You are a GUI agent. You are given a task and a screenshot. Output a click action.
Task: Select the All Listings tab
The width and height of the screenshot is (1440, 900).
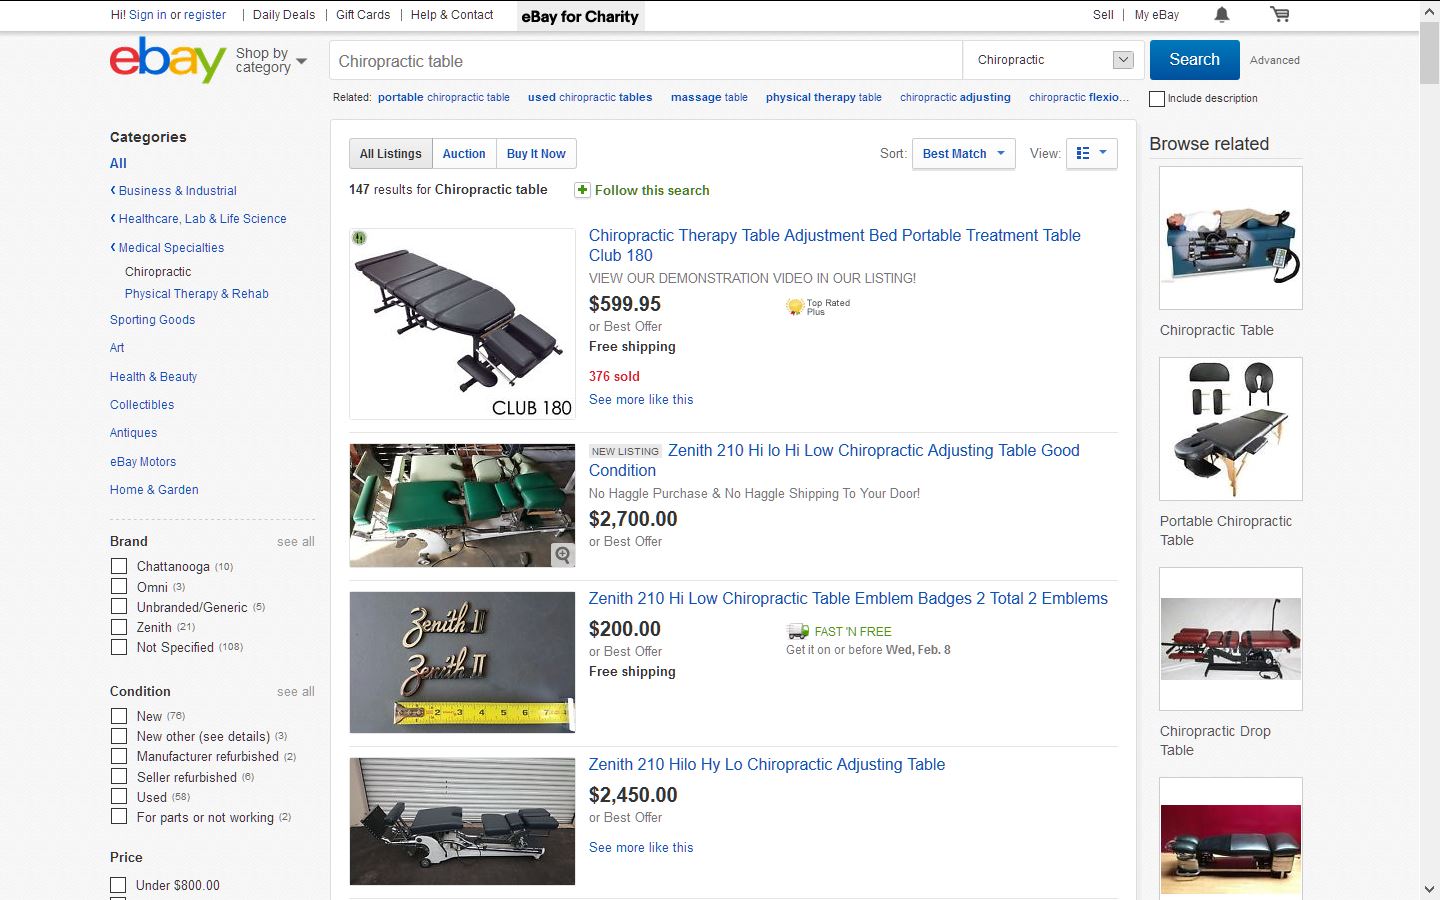tap(391, 153)
